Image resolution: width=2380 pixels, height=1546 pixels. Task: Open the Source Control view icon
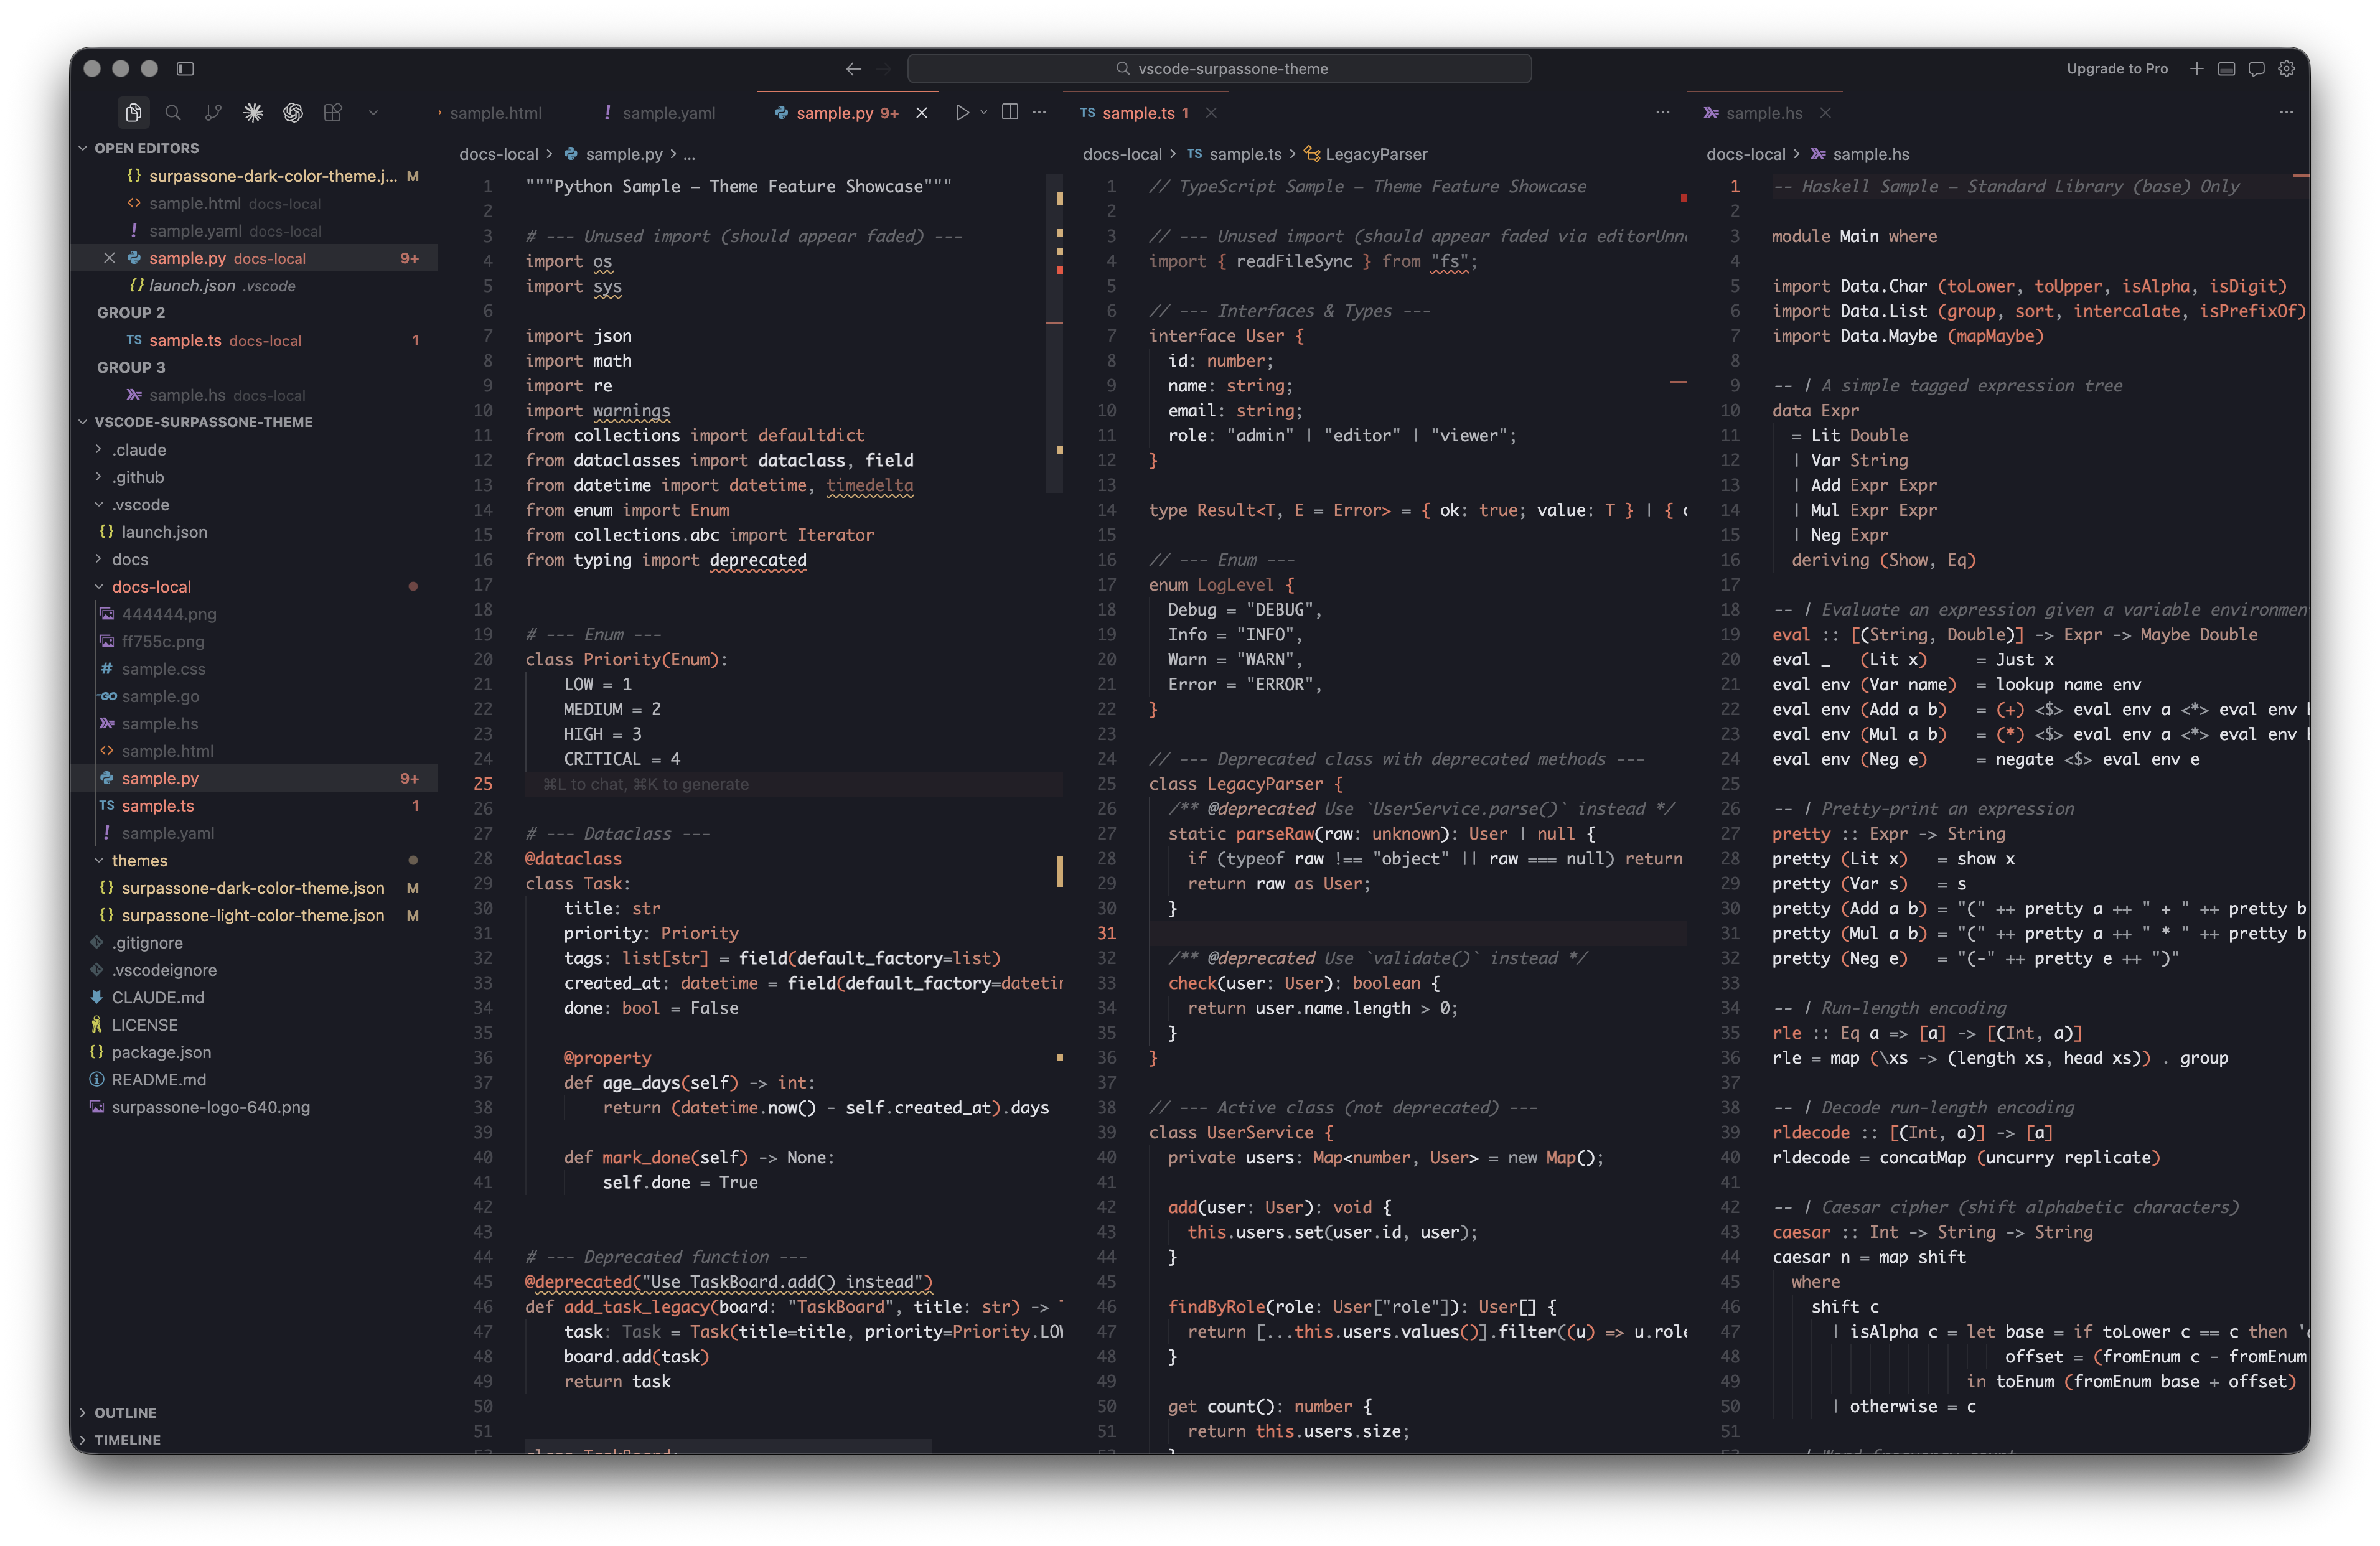(213, 113)
